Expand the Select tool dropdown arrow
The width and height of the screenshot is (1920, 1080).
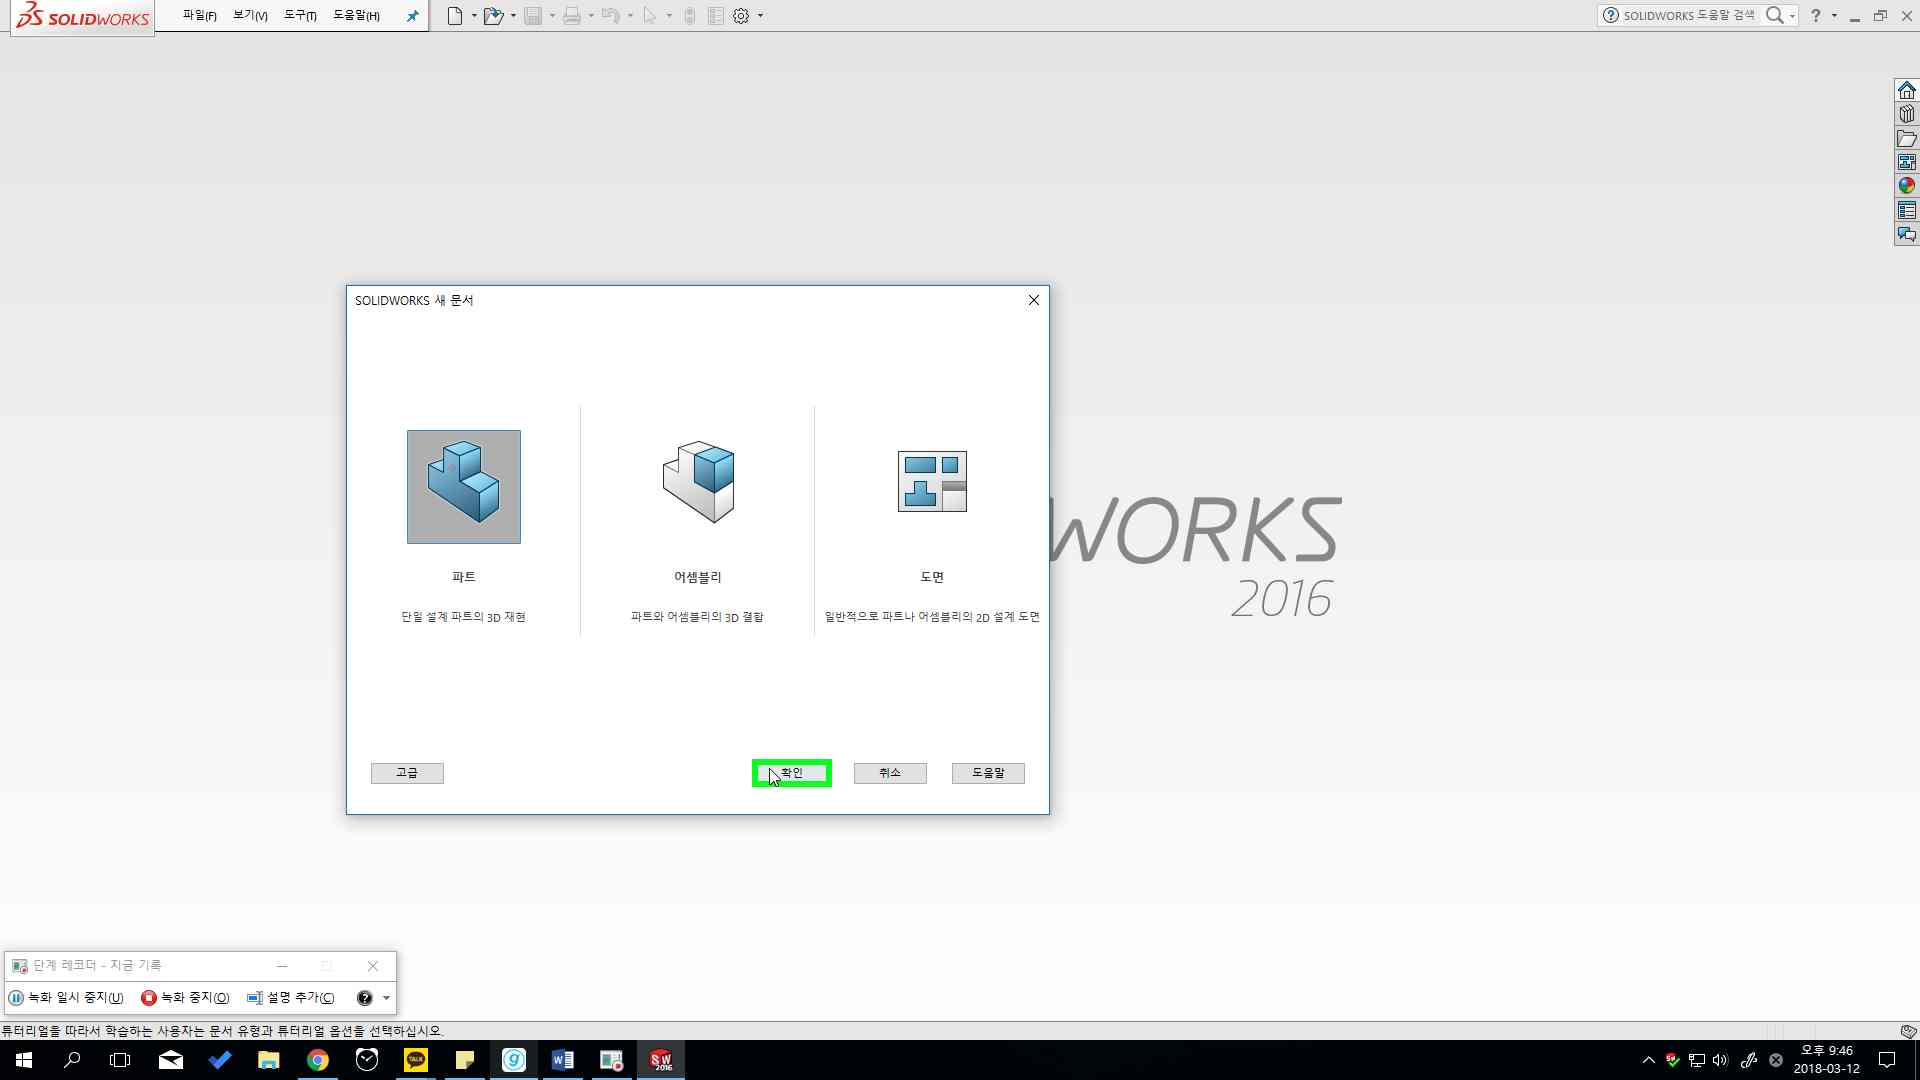click(669, 16)
